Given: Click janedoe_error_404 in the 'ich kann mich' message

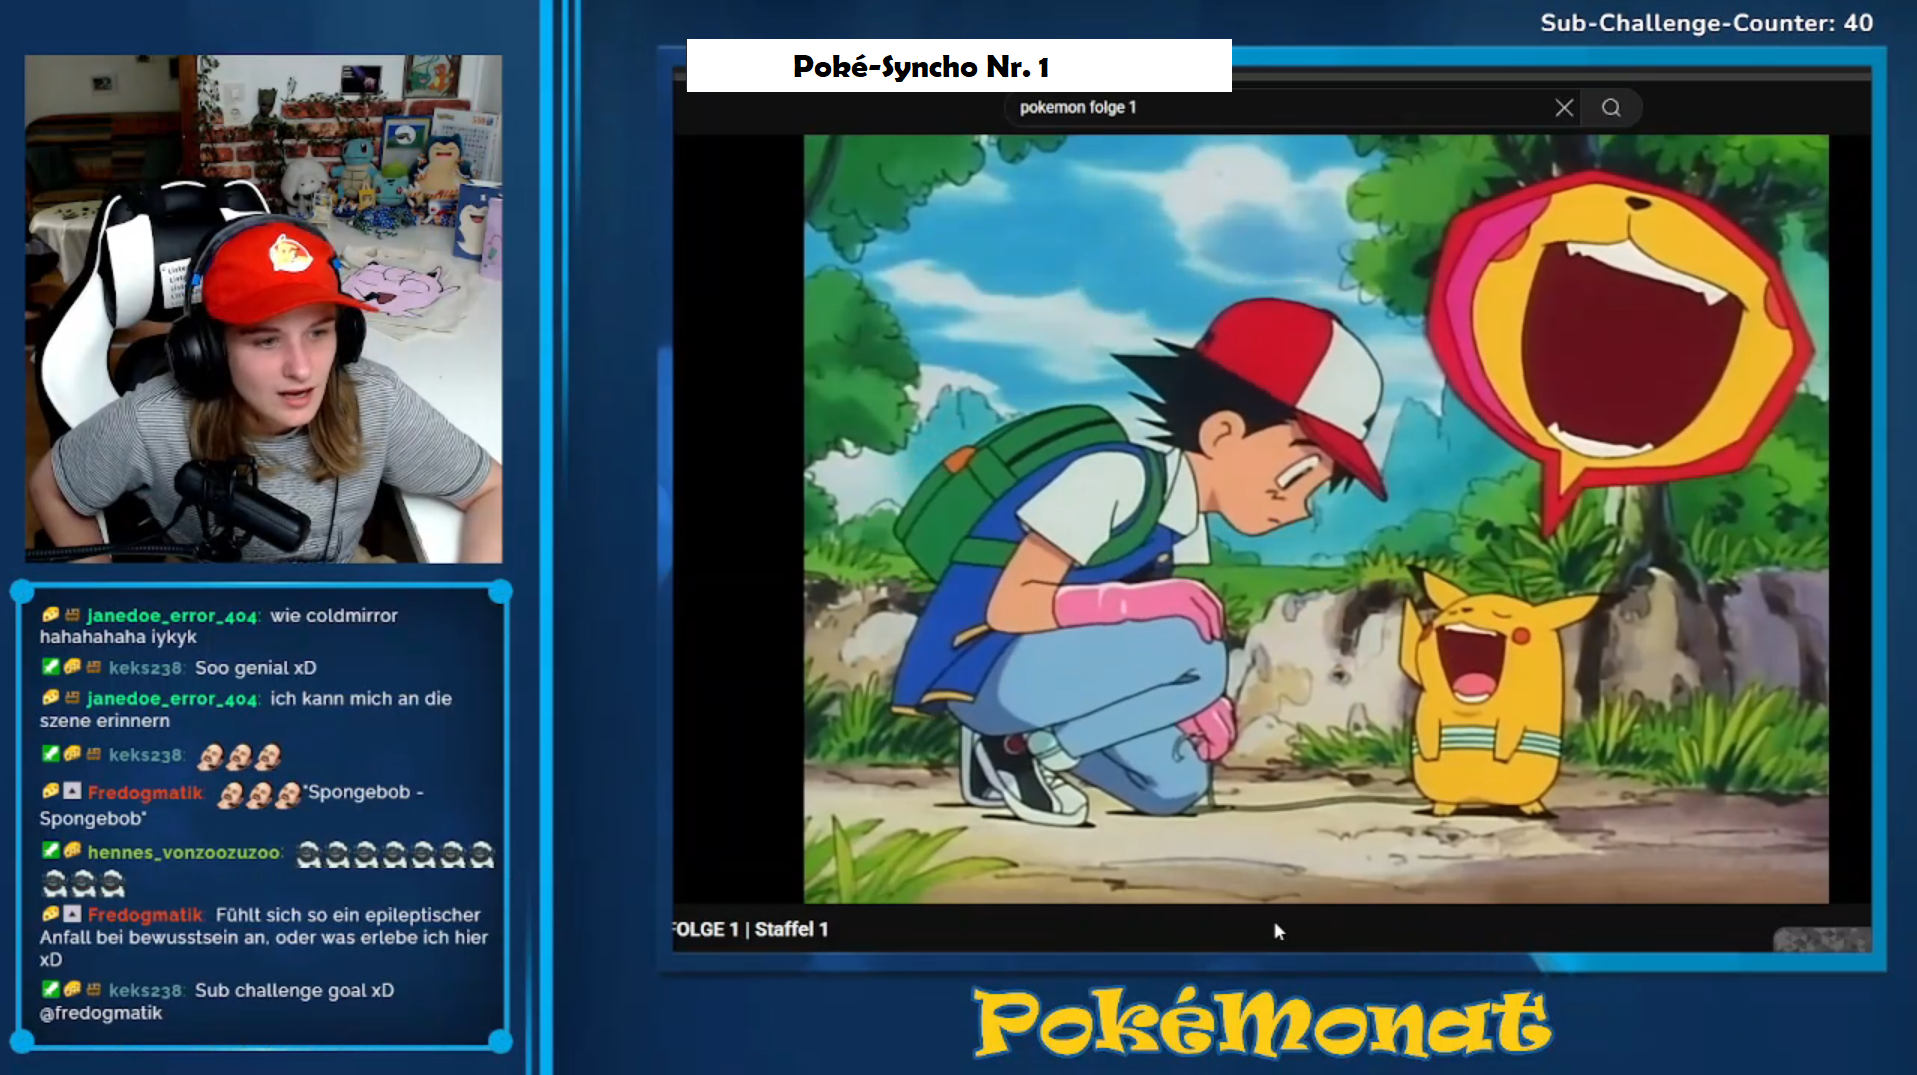Looking at the screenshot, I should click(173, 699).
